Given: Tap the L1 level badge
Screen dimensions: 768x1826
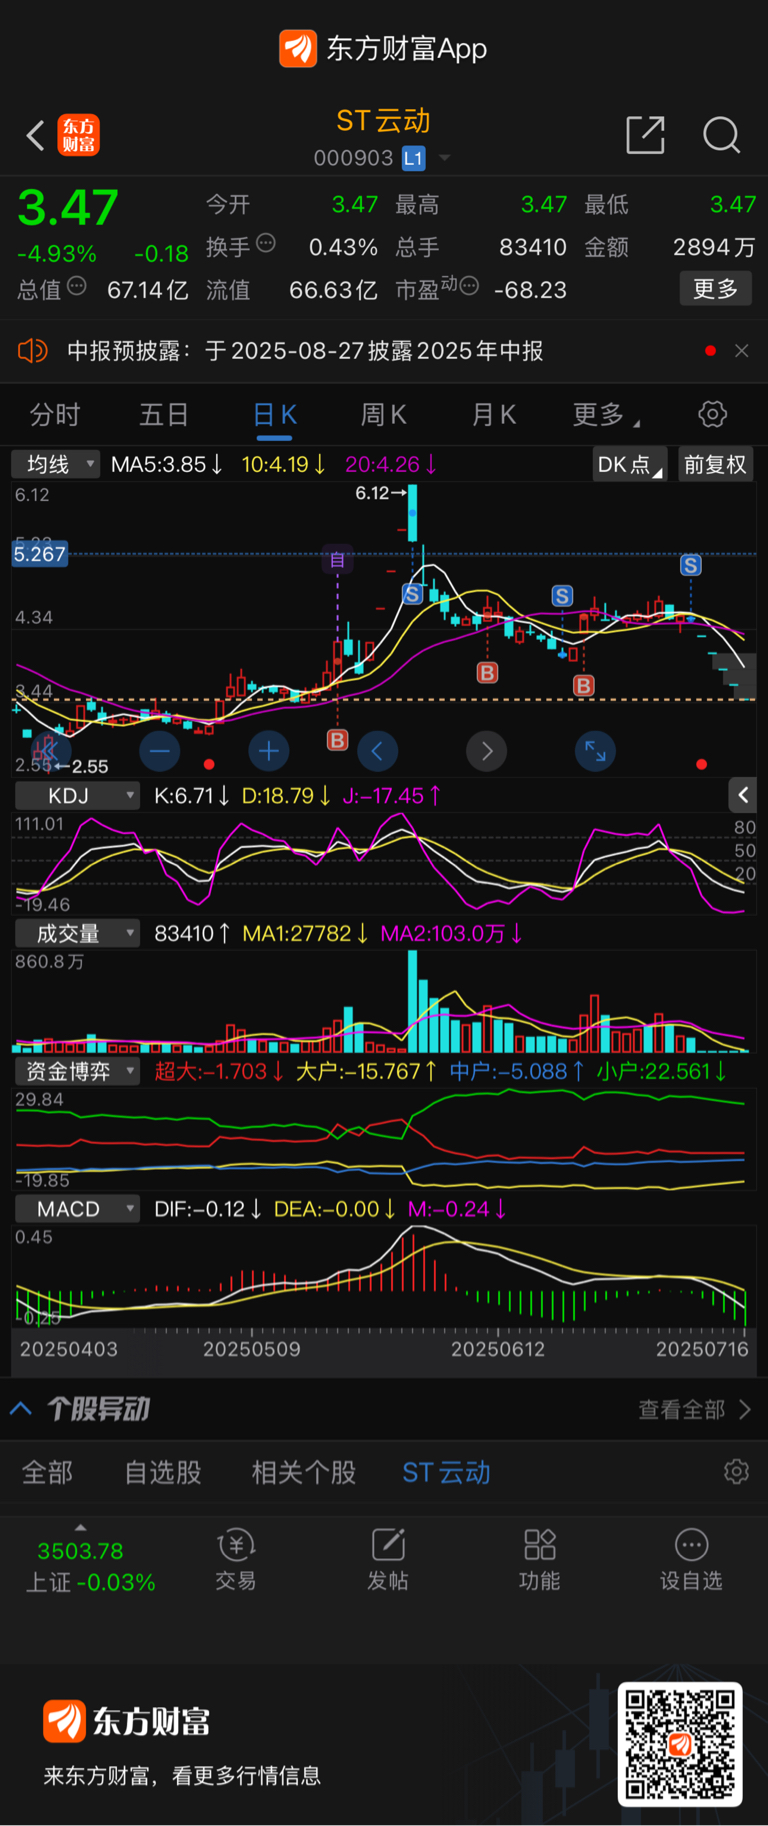Looking at the screenshot, I should tap(414, 158).
